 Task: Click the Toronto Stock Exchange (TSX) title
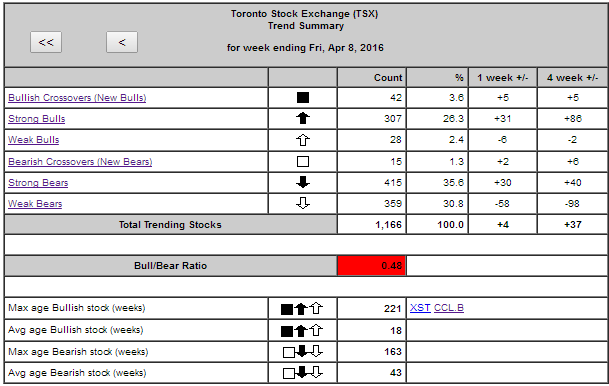304,14
